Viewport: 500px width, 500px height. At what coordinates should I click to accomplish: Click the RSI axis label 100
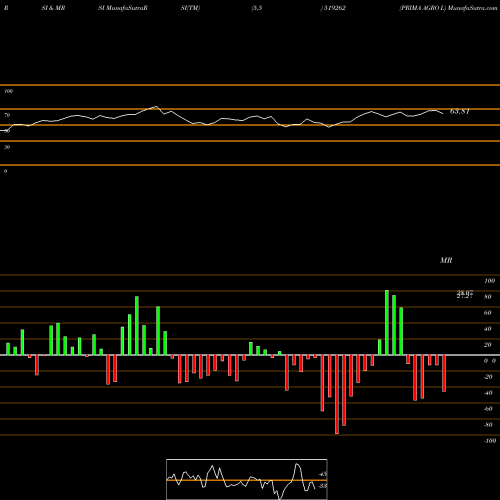coord(9,91)
